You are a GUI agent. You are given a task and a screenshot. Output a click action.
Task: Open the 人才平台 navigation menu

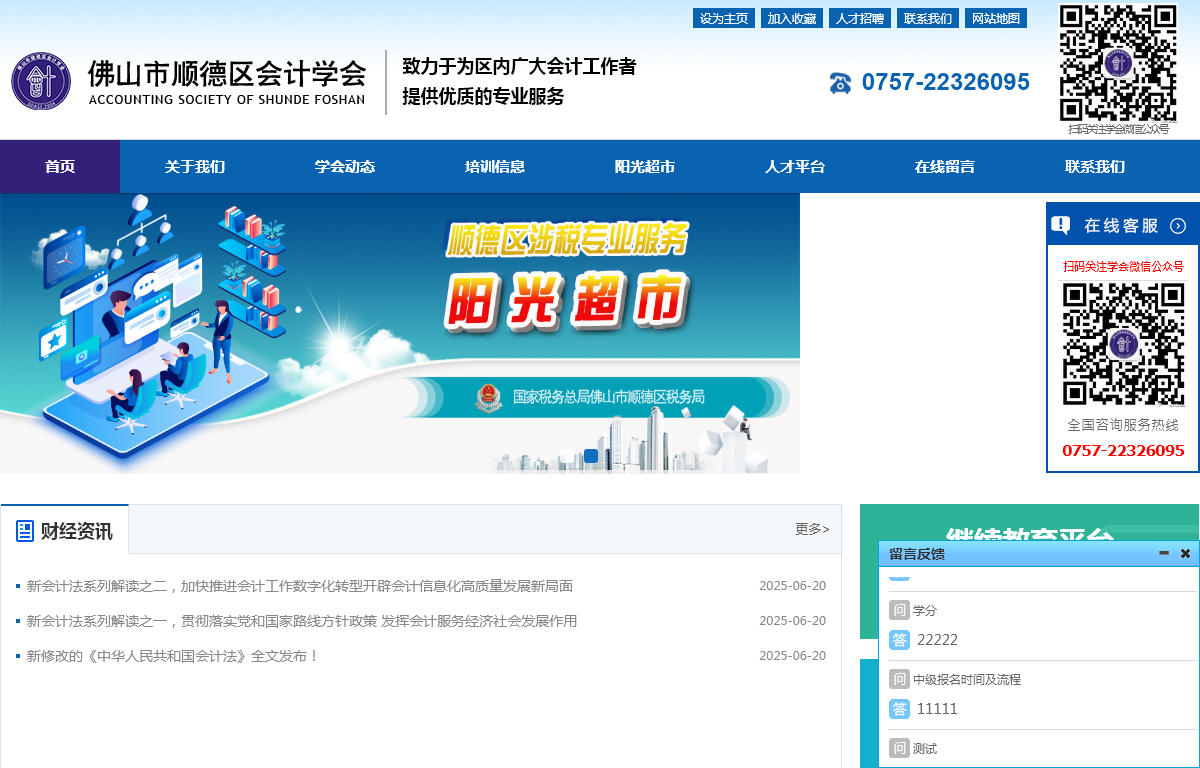(795, 166)
